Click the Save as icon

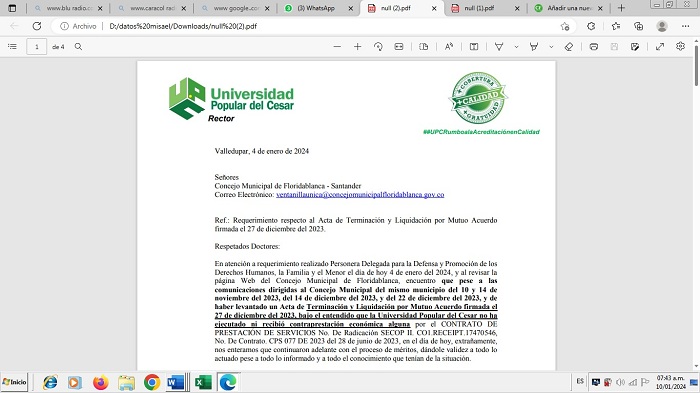click(635, 46)
